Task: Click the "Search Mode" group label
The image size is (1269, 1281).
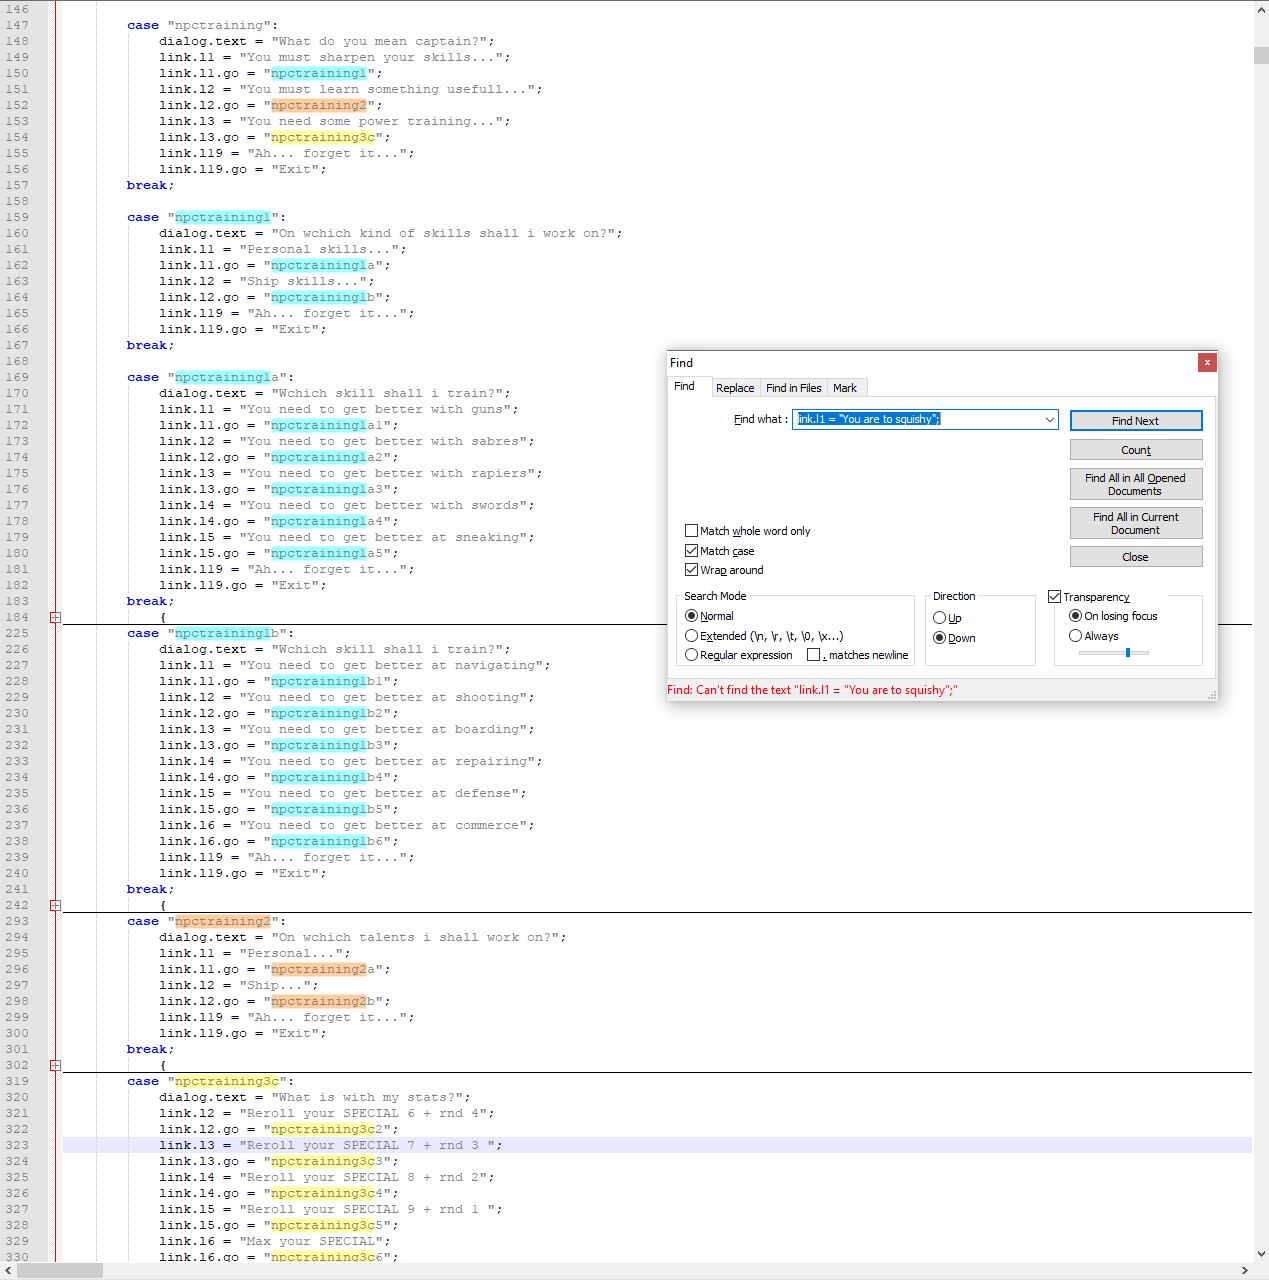Action: pos(715,596)
